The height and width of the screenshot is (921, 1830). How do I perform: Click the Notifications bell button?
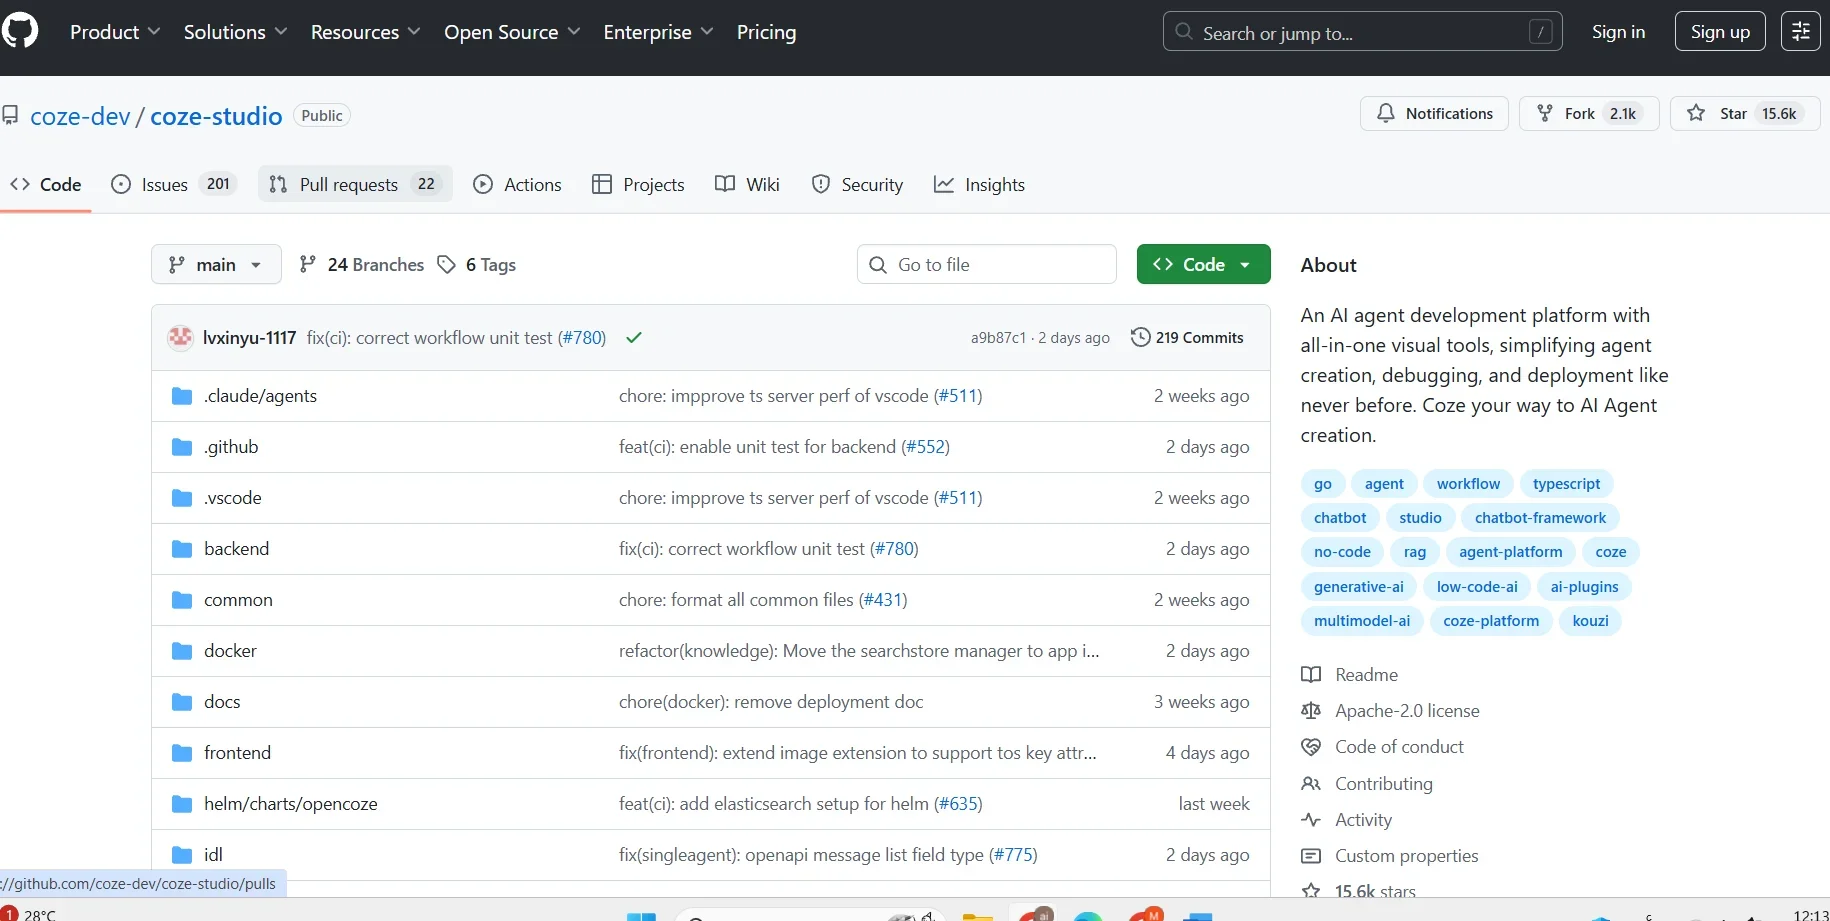pos(1434,114)
